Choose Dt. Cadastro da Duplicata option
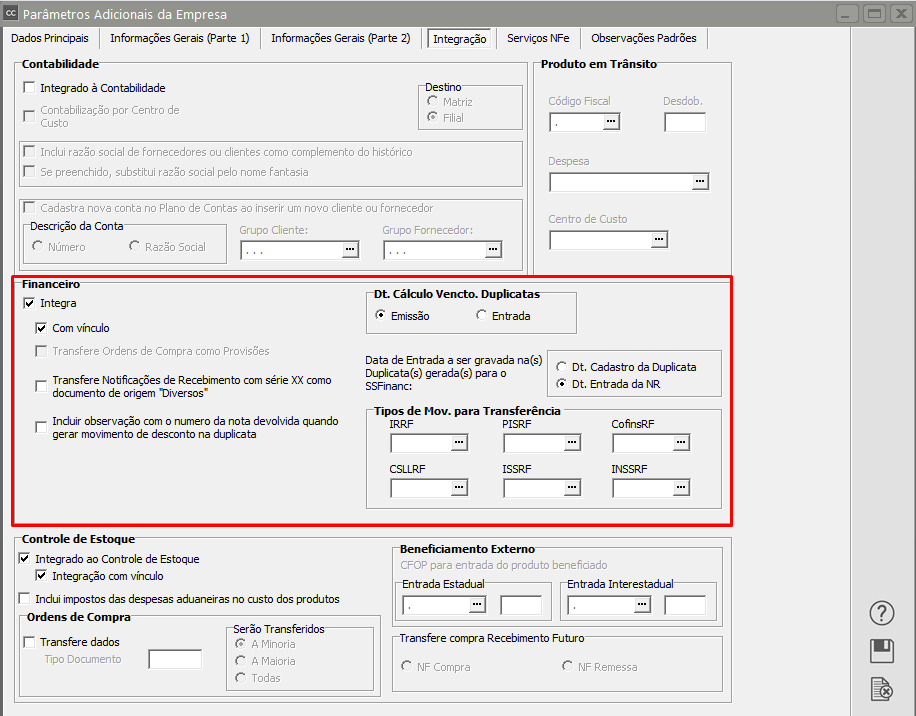This screenshot has width=916, height=716. click(563, 367)
